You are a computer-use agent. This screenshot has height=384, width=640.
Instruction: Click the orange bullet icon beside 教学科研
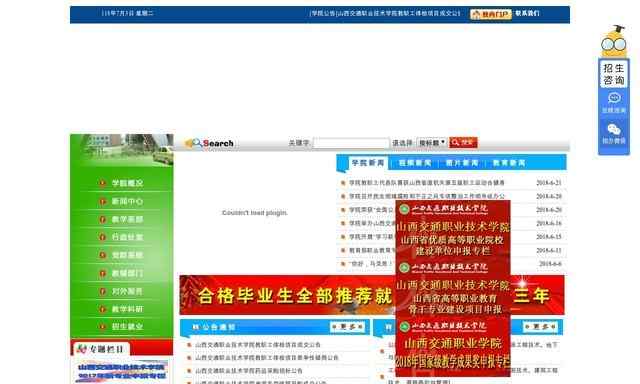(102, 309)
